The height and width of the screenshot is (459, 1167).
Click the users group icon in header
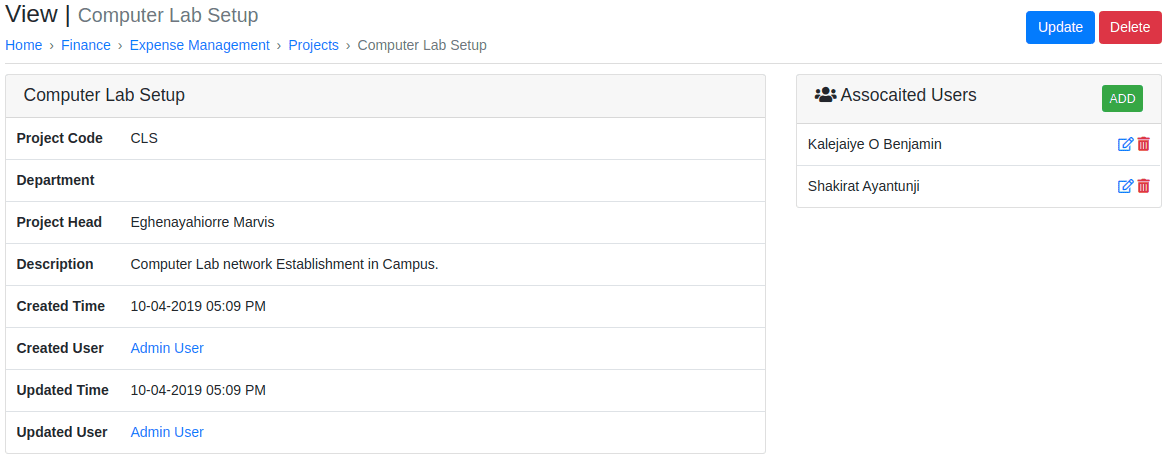tap(825, 95)
